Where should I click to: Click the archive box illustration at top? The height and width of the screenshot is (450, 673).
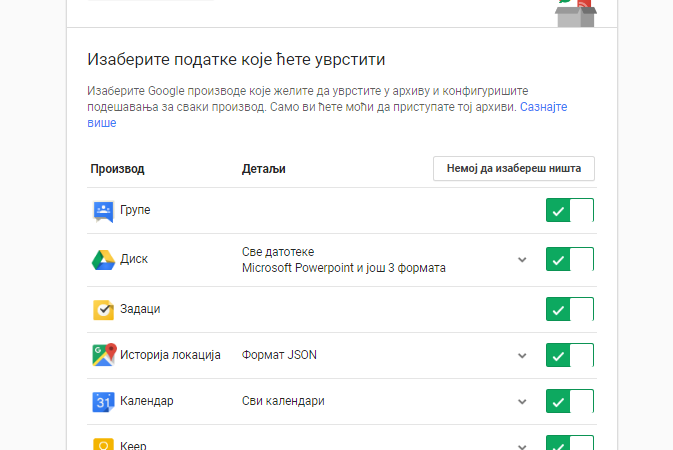(x=576, y=13)
